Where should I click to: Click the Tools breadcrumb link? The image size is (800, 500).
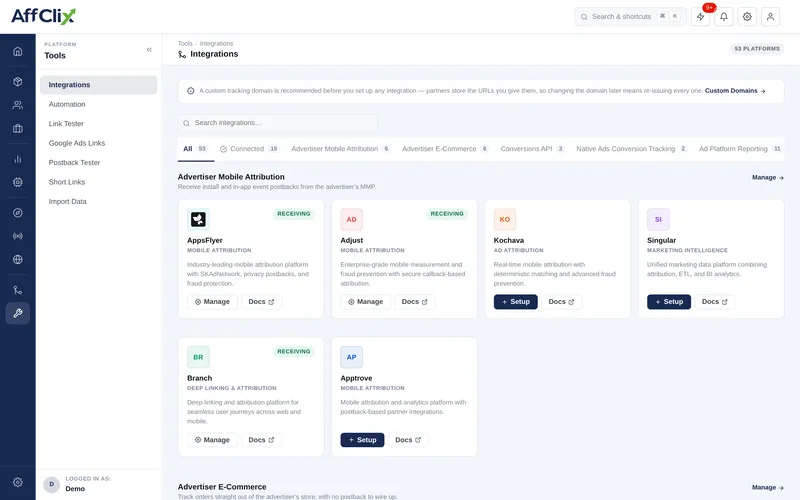coord(185,43)
